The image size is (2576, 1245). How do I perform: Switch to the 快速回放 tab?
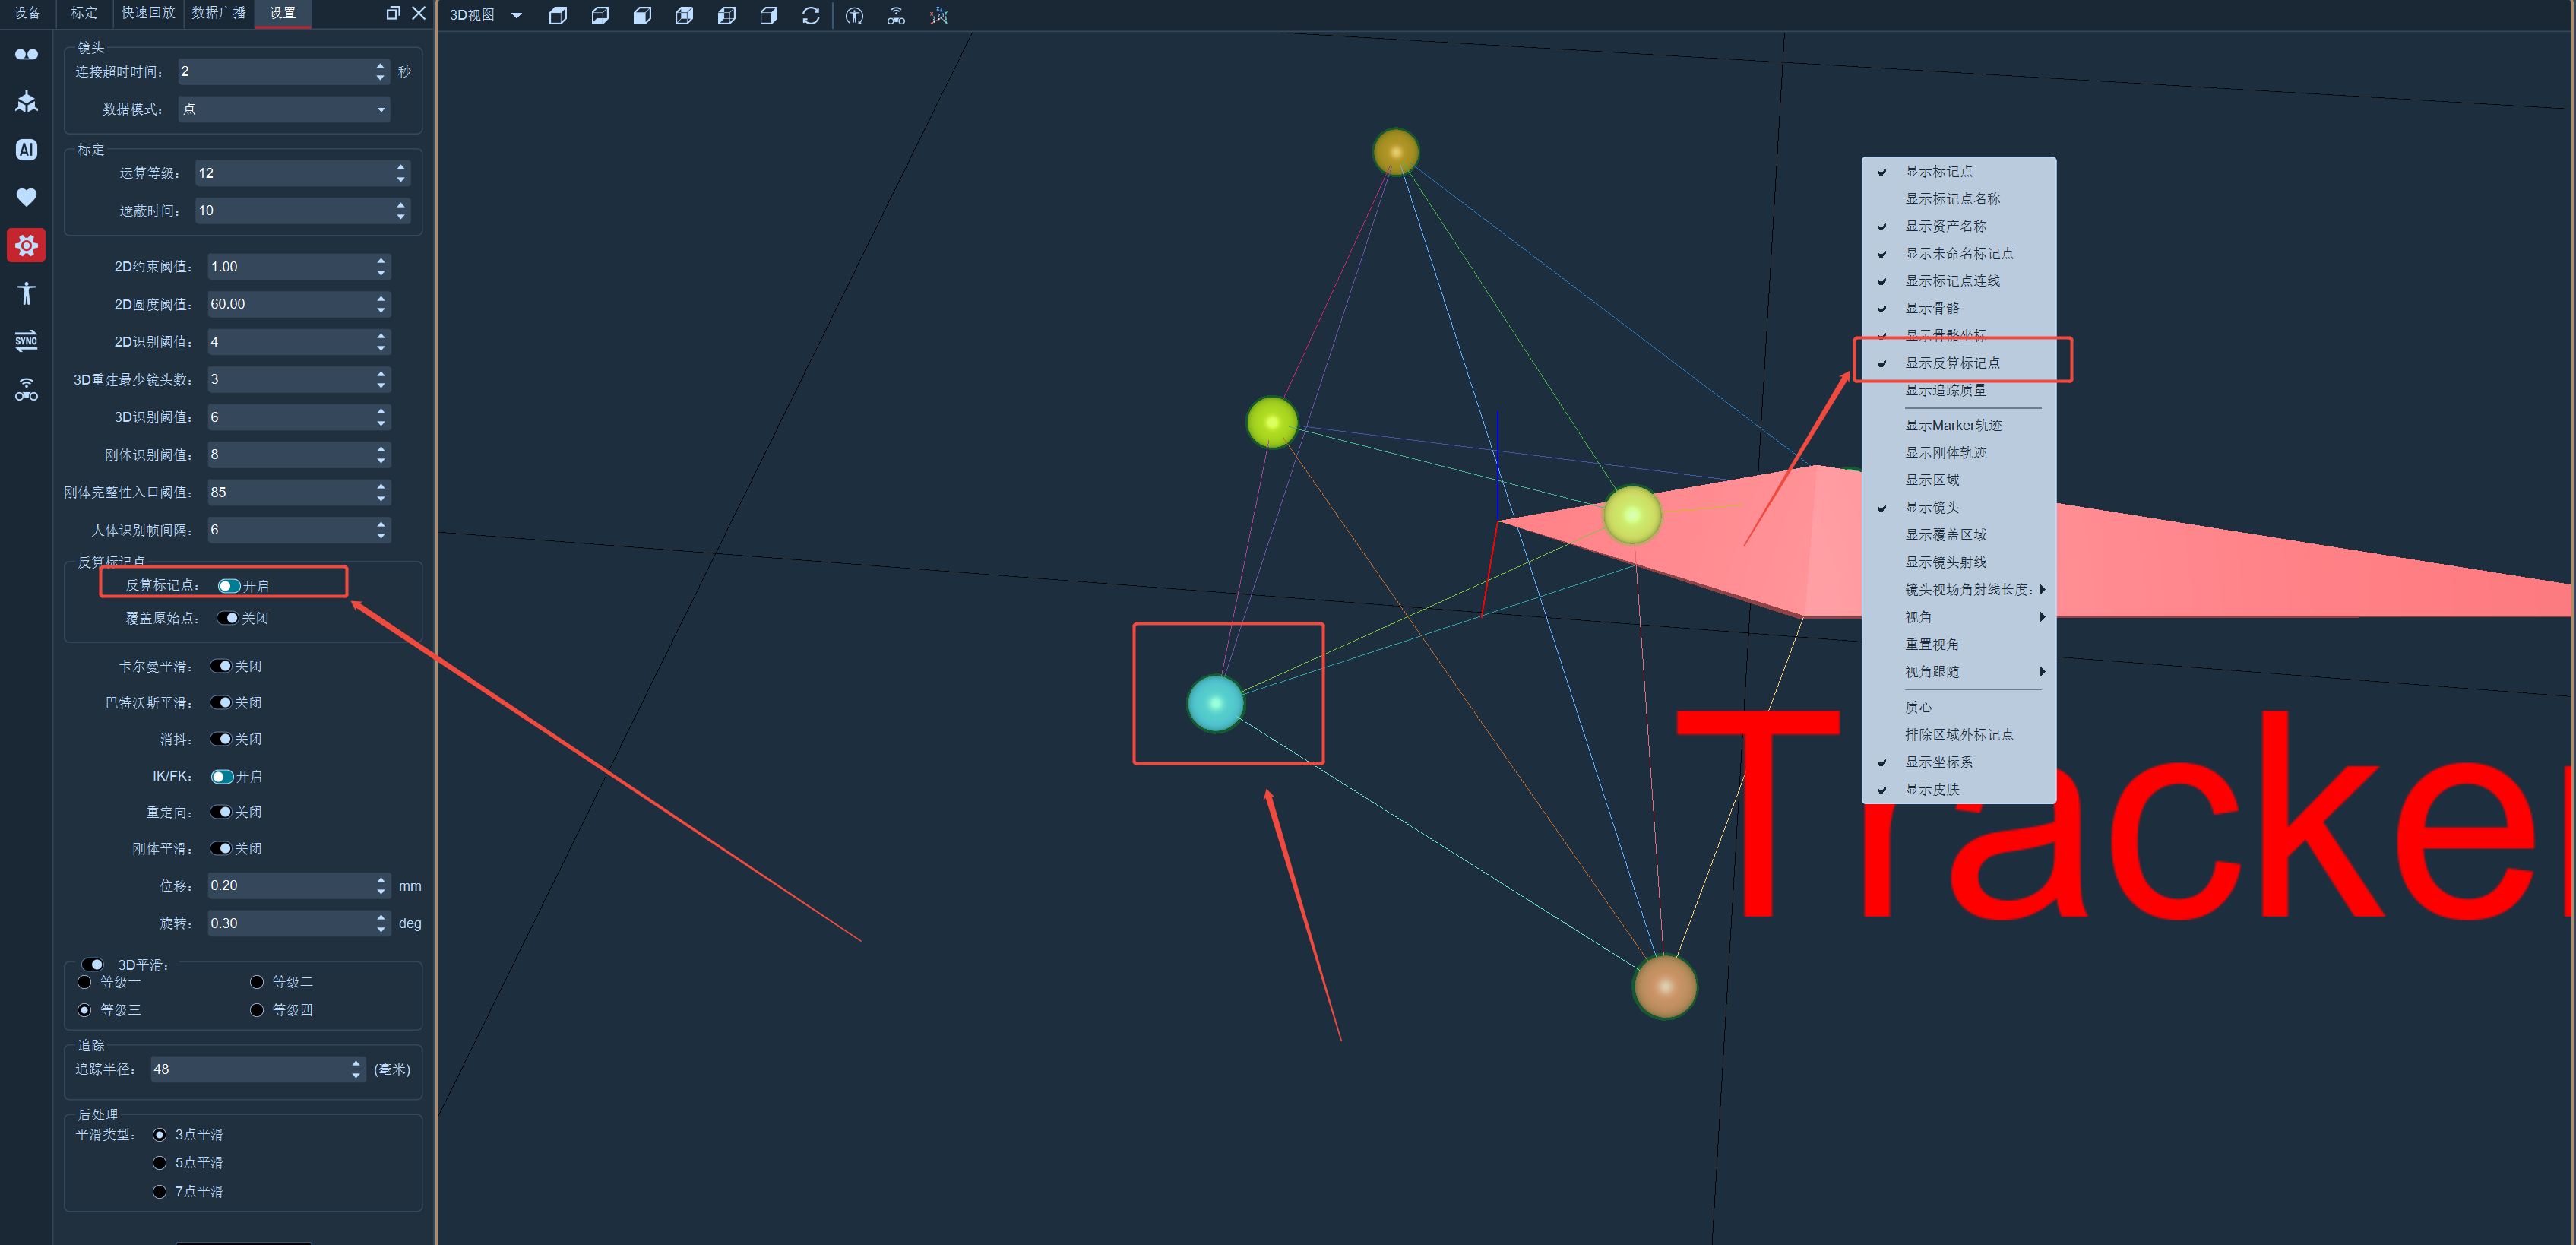tap(148, 13)
